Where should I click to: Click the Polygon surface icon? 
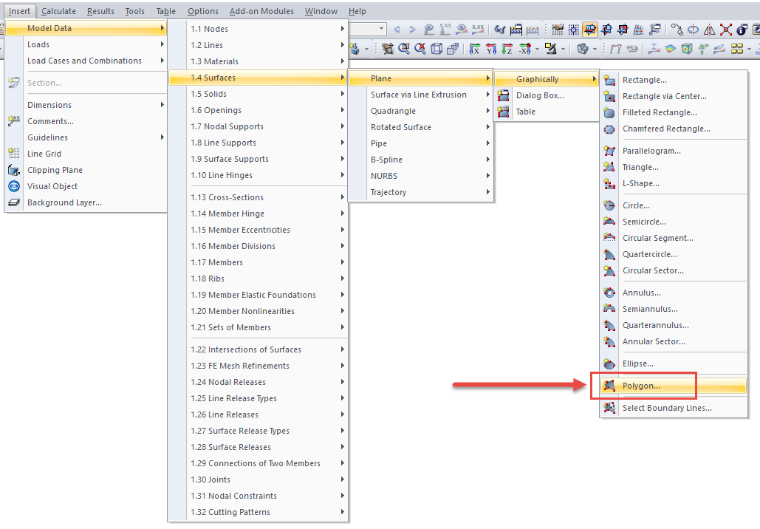[609, 386]
